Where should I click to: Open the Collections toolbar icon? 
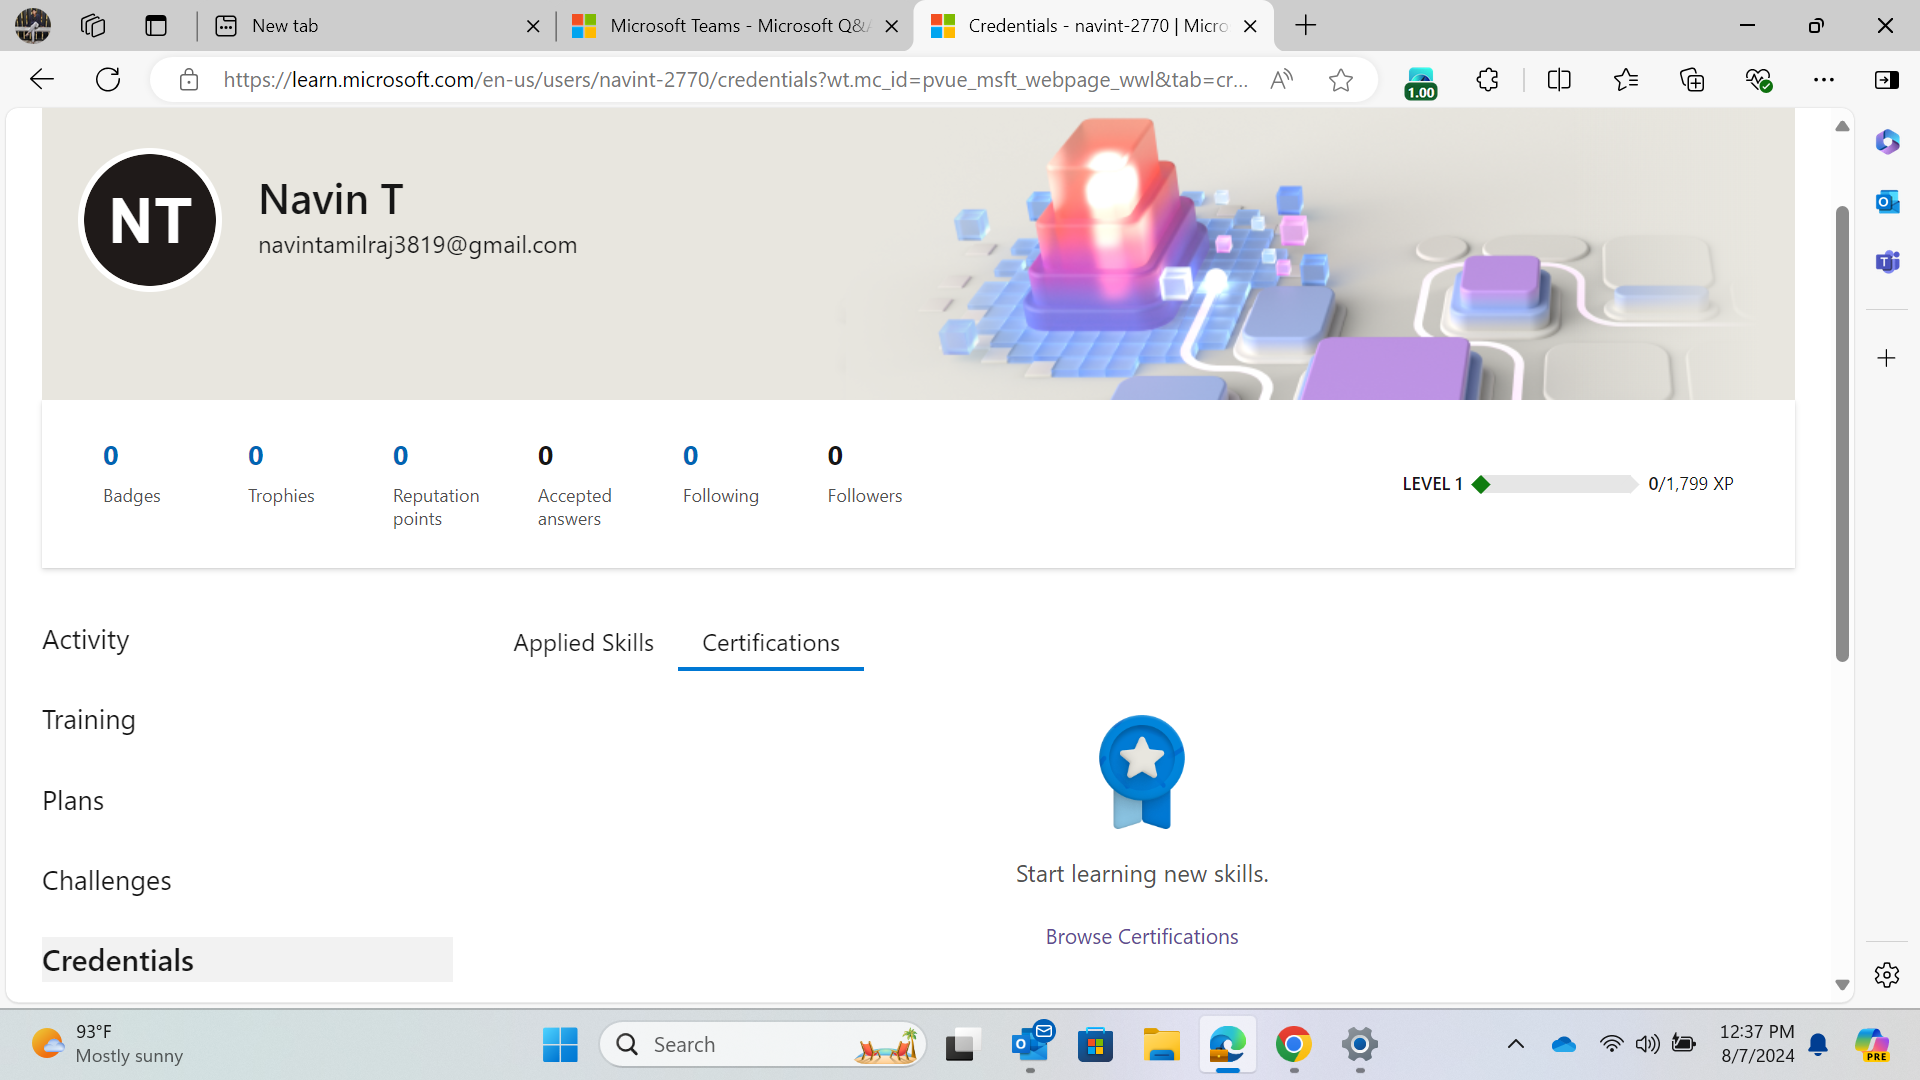click(x=1692, y=80)
